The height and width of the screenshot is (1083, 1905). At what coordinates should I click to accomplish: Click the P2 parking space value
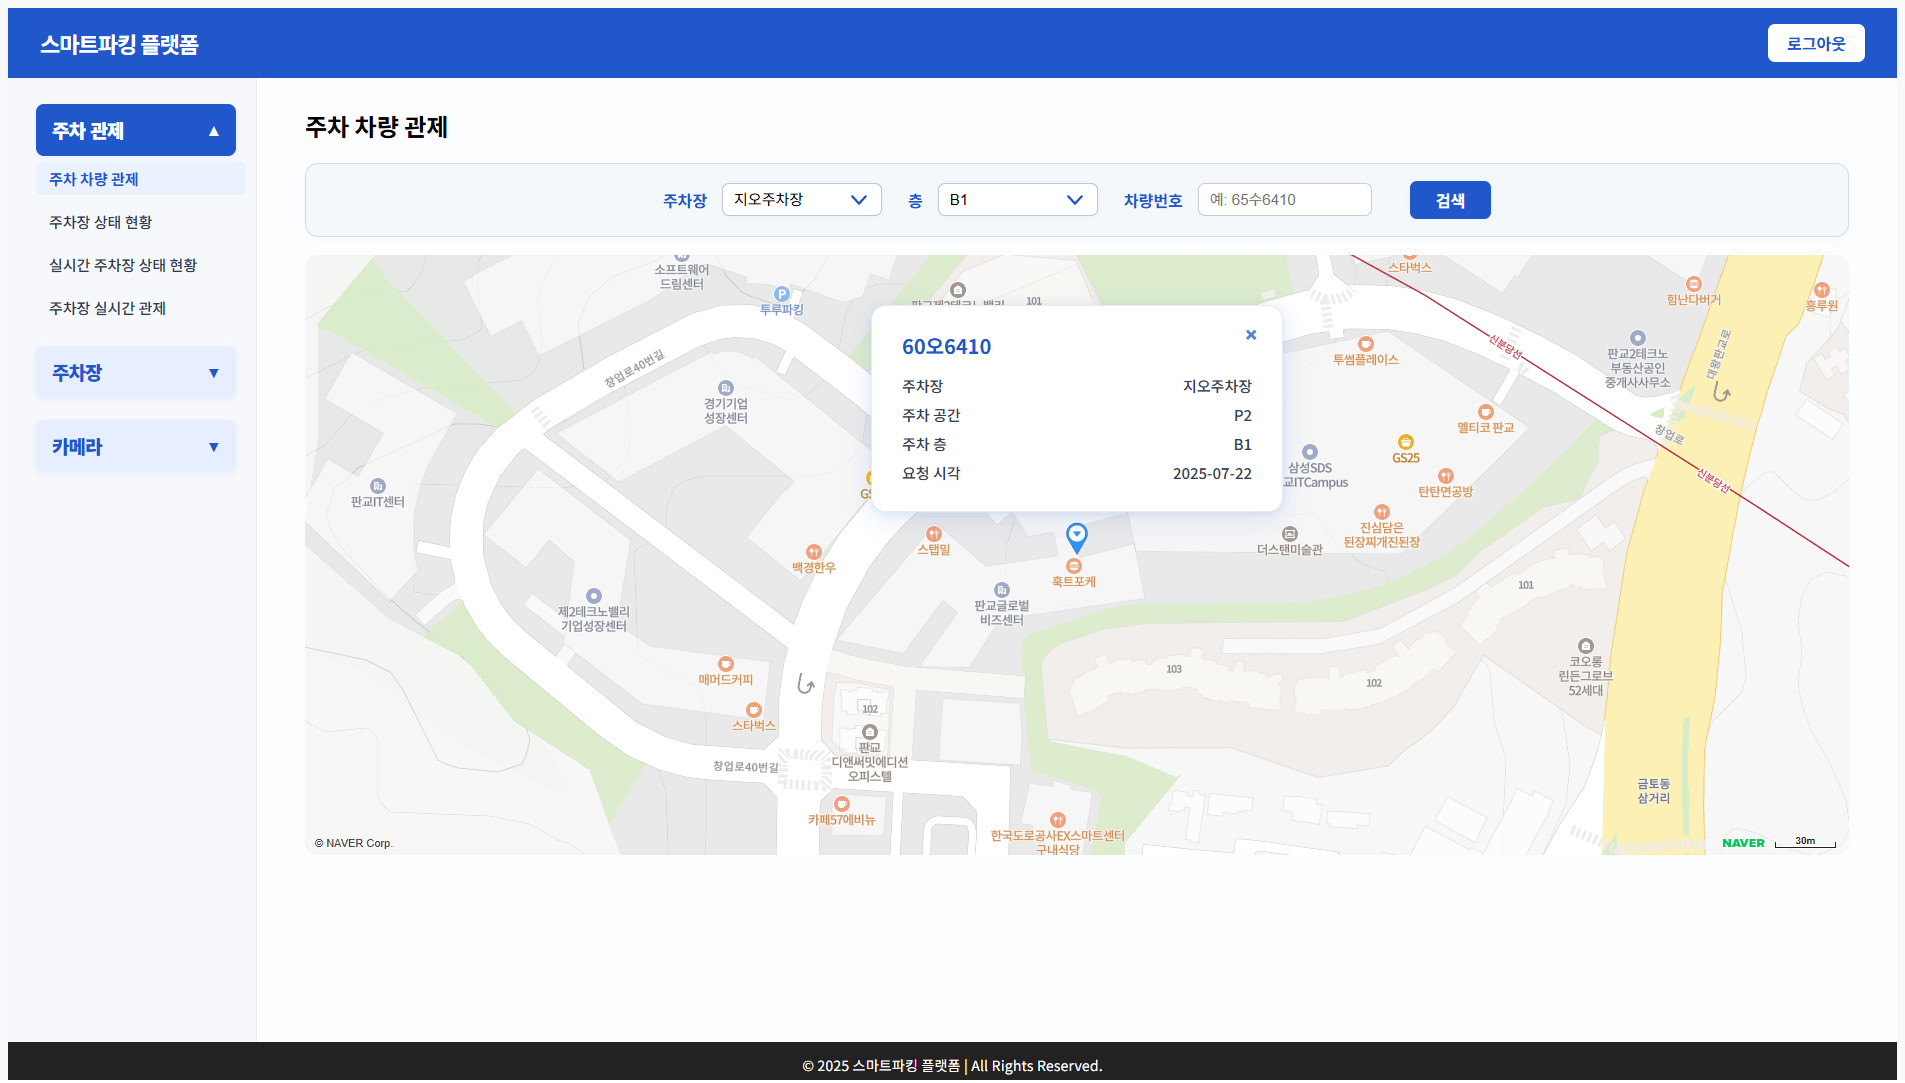1243,416
